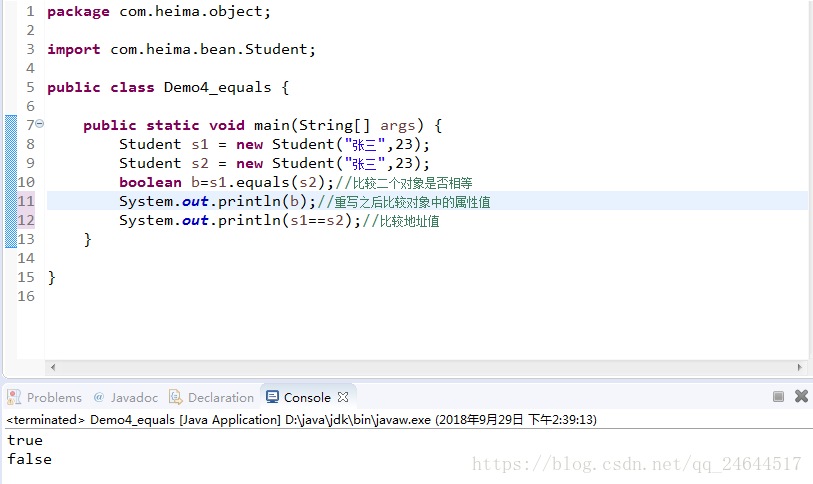Click the horizontal scrollbar right arrow
The width and height of the screenshot is (813, 484).
pyautogui.click(x=800, y=367)
